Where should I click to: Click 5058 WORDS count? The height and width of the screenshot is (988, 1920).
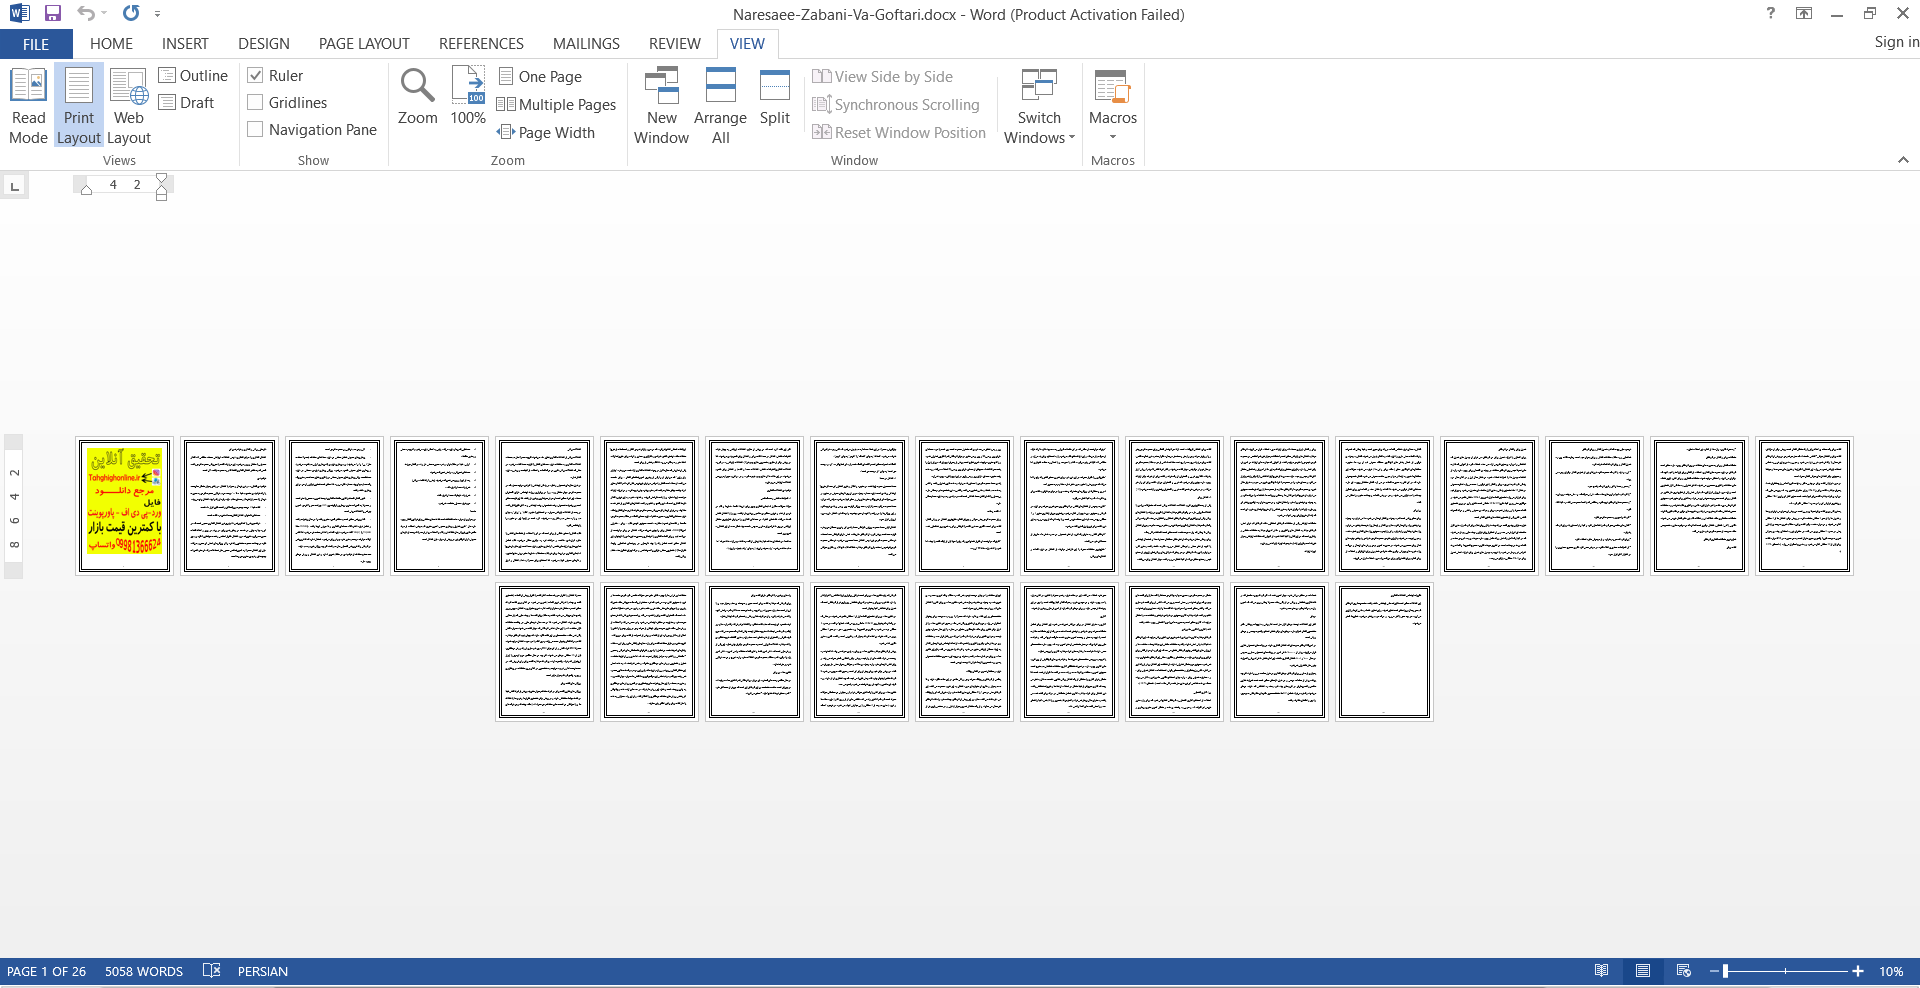(144, 971)
